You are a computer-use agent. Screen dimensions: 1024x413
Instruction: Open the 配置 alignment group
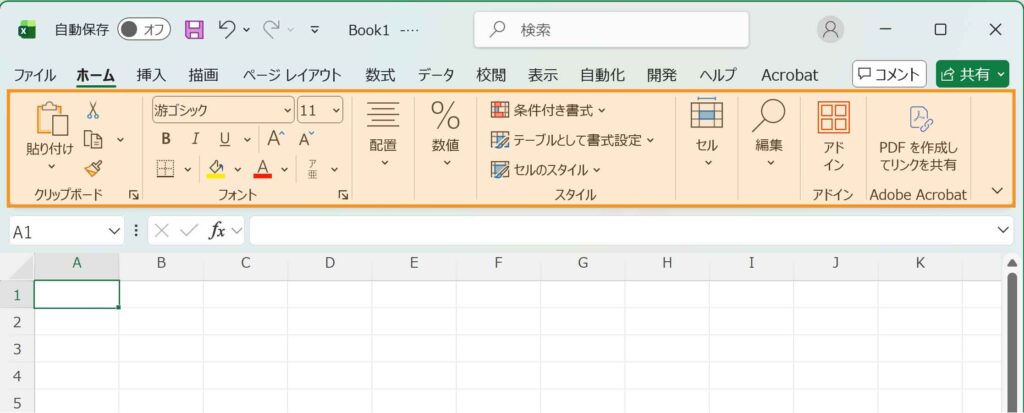pyautogui.click(x=383, y=134)
